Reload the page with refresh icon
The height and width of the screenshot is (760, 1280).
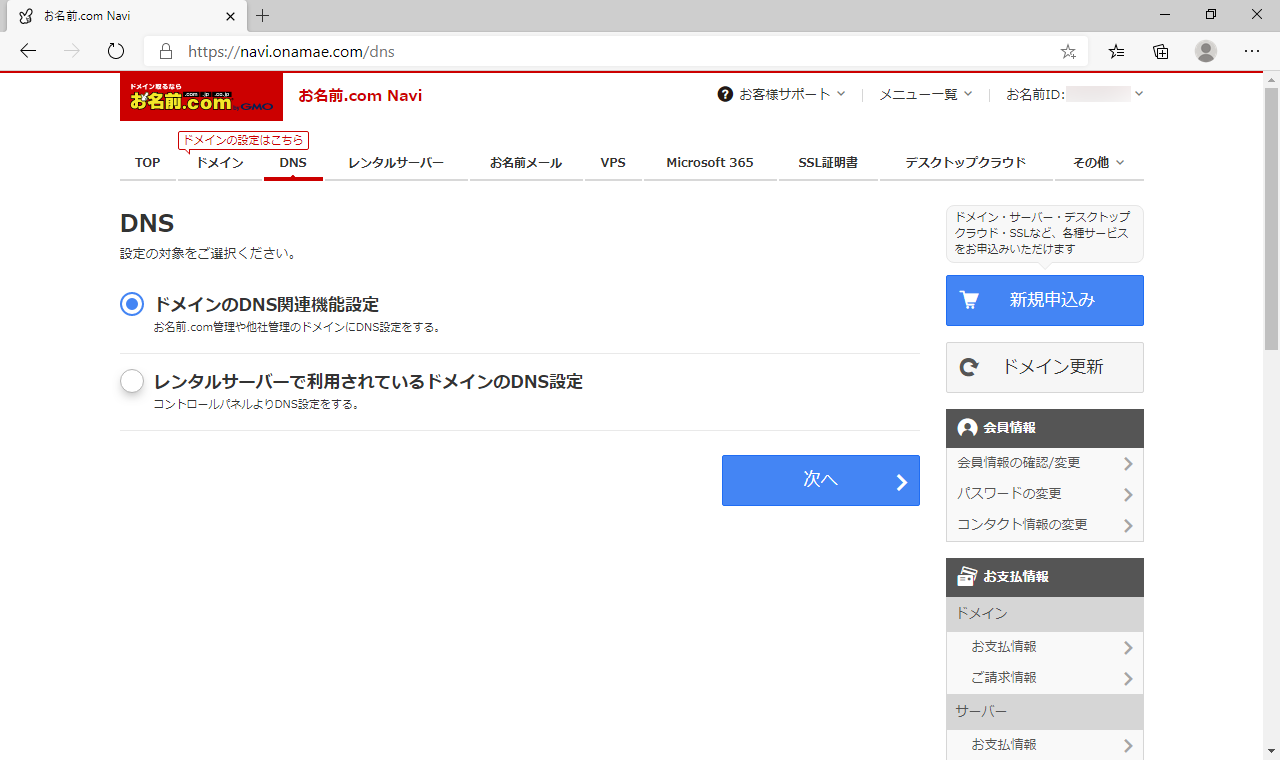[115, 51]
